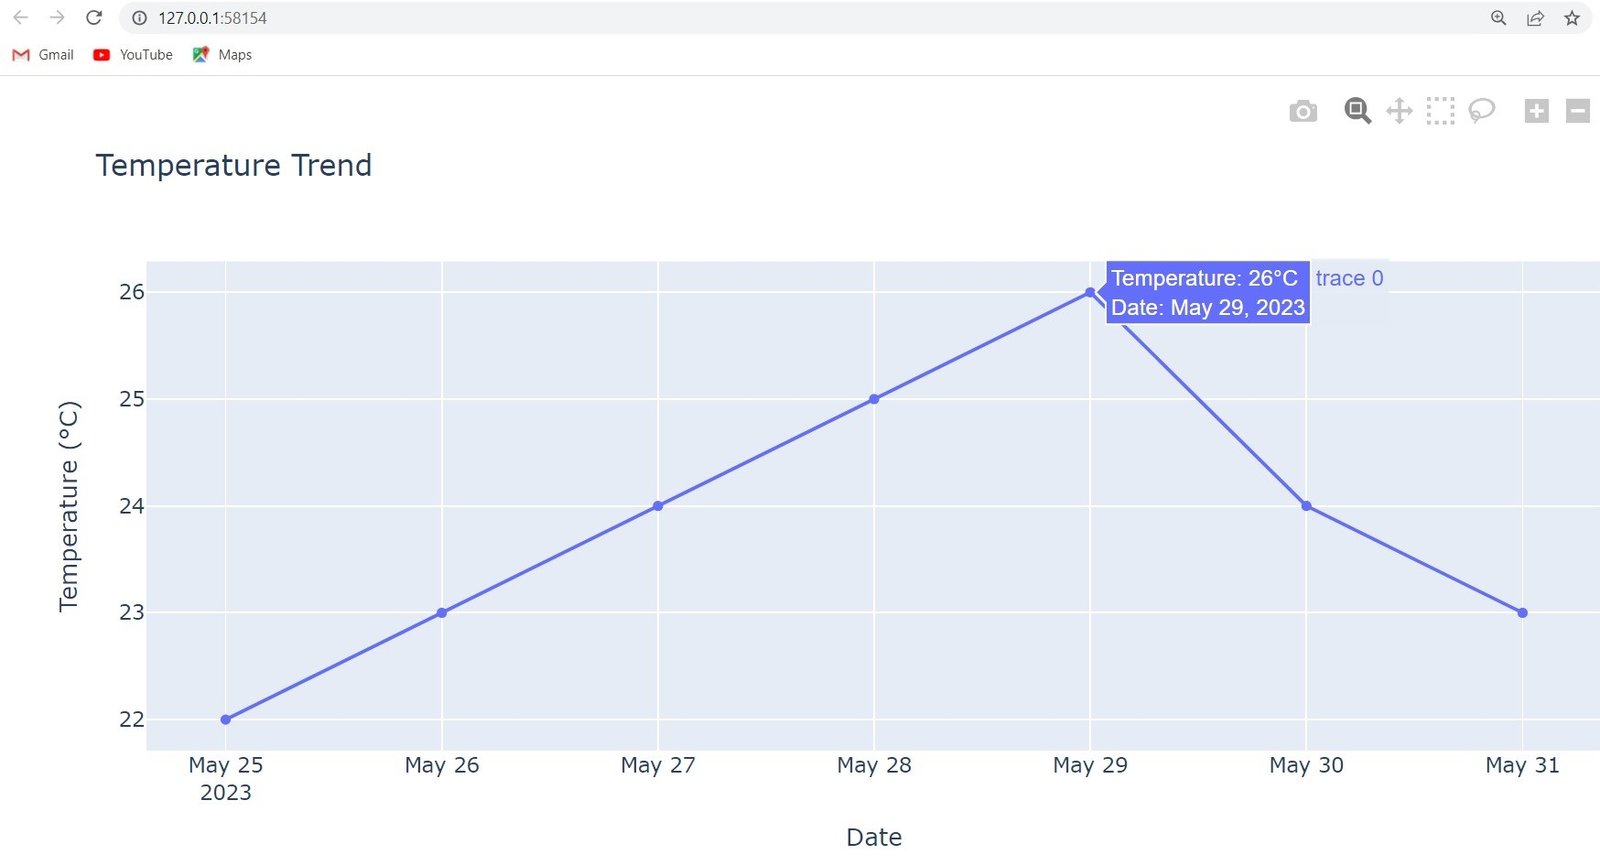Click the '2023' year label
1600x866 pixels.
click(x=226, y=793)
